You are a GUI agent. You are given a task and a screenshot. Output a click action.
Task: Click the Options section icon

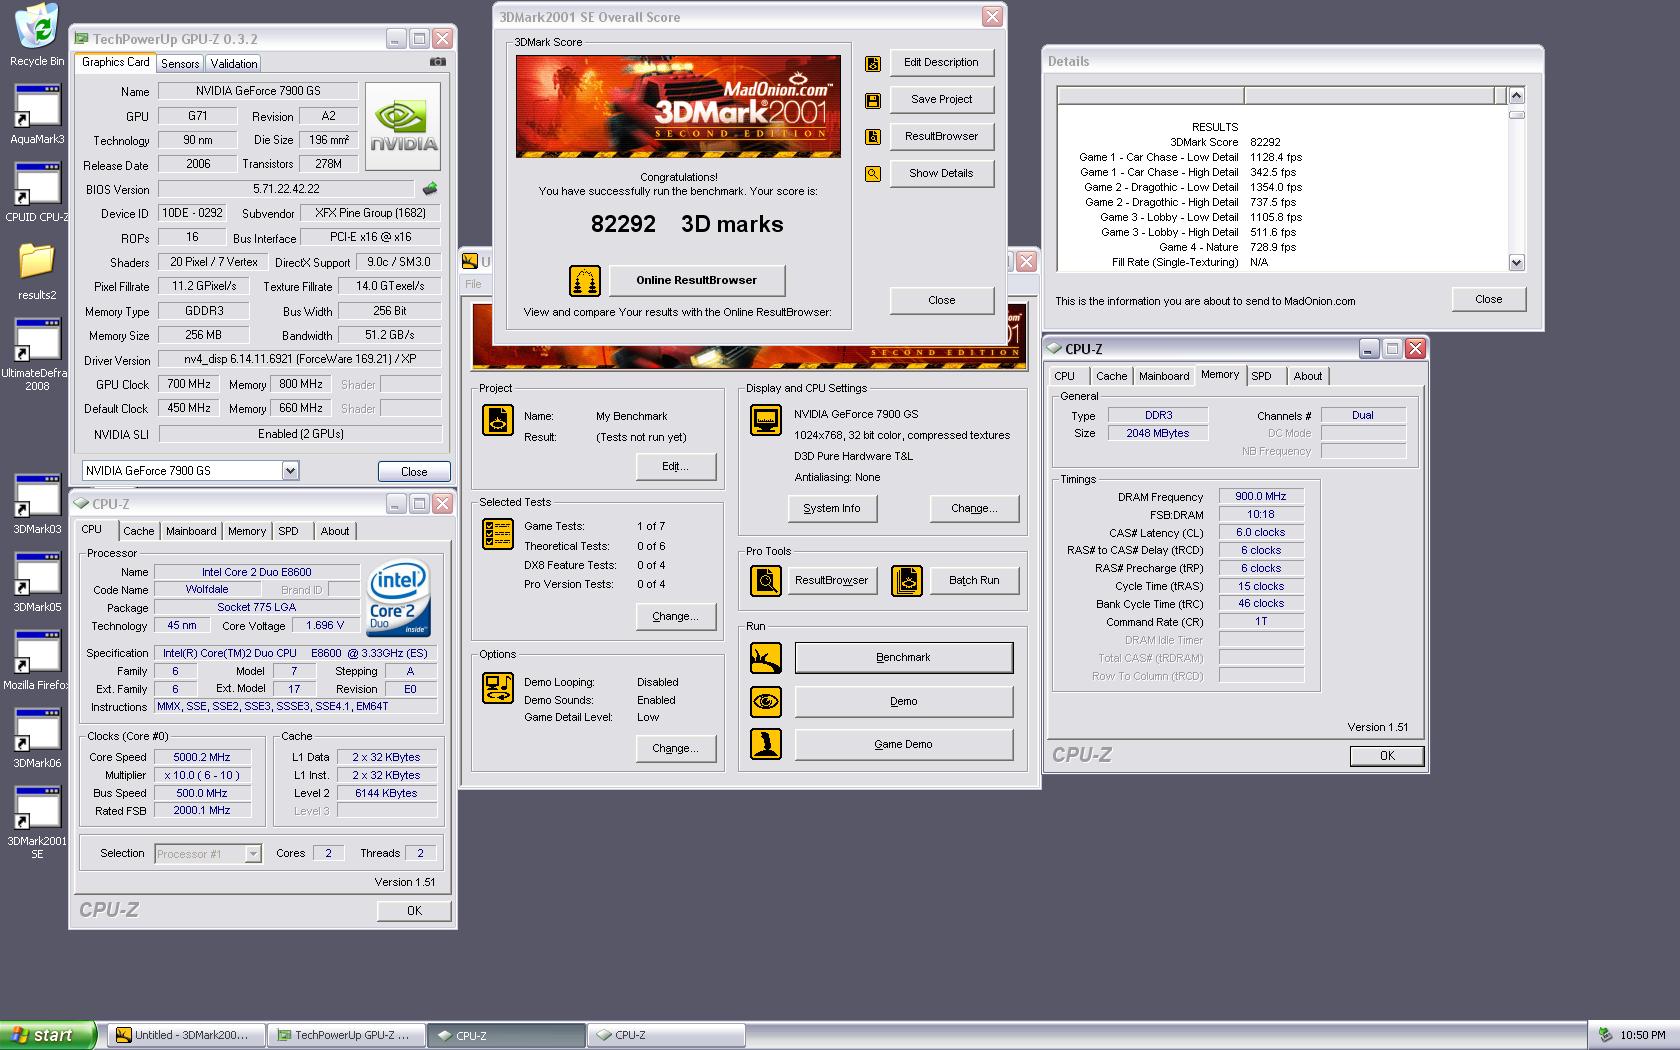(497, 688)
